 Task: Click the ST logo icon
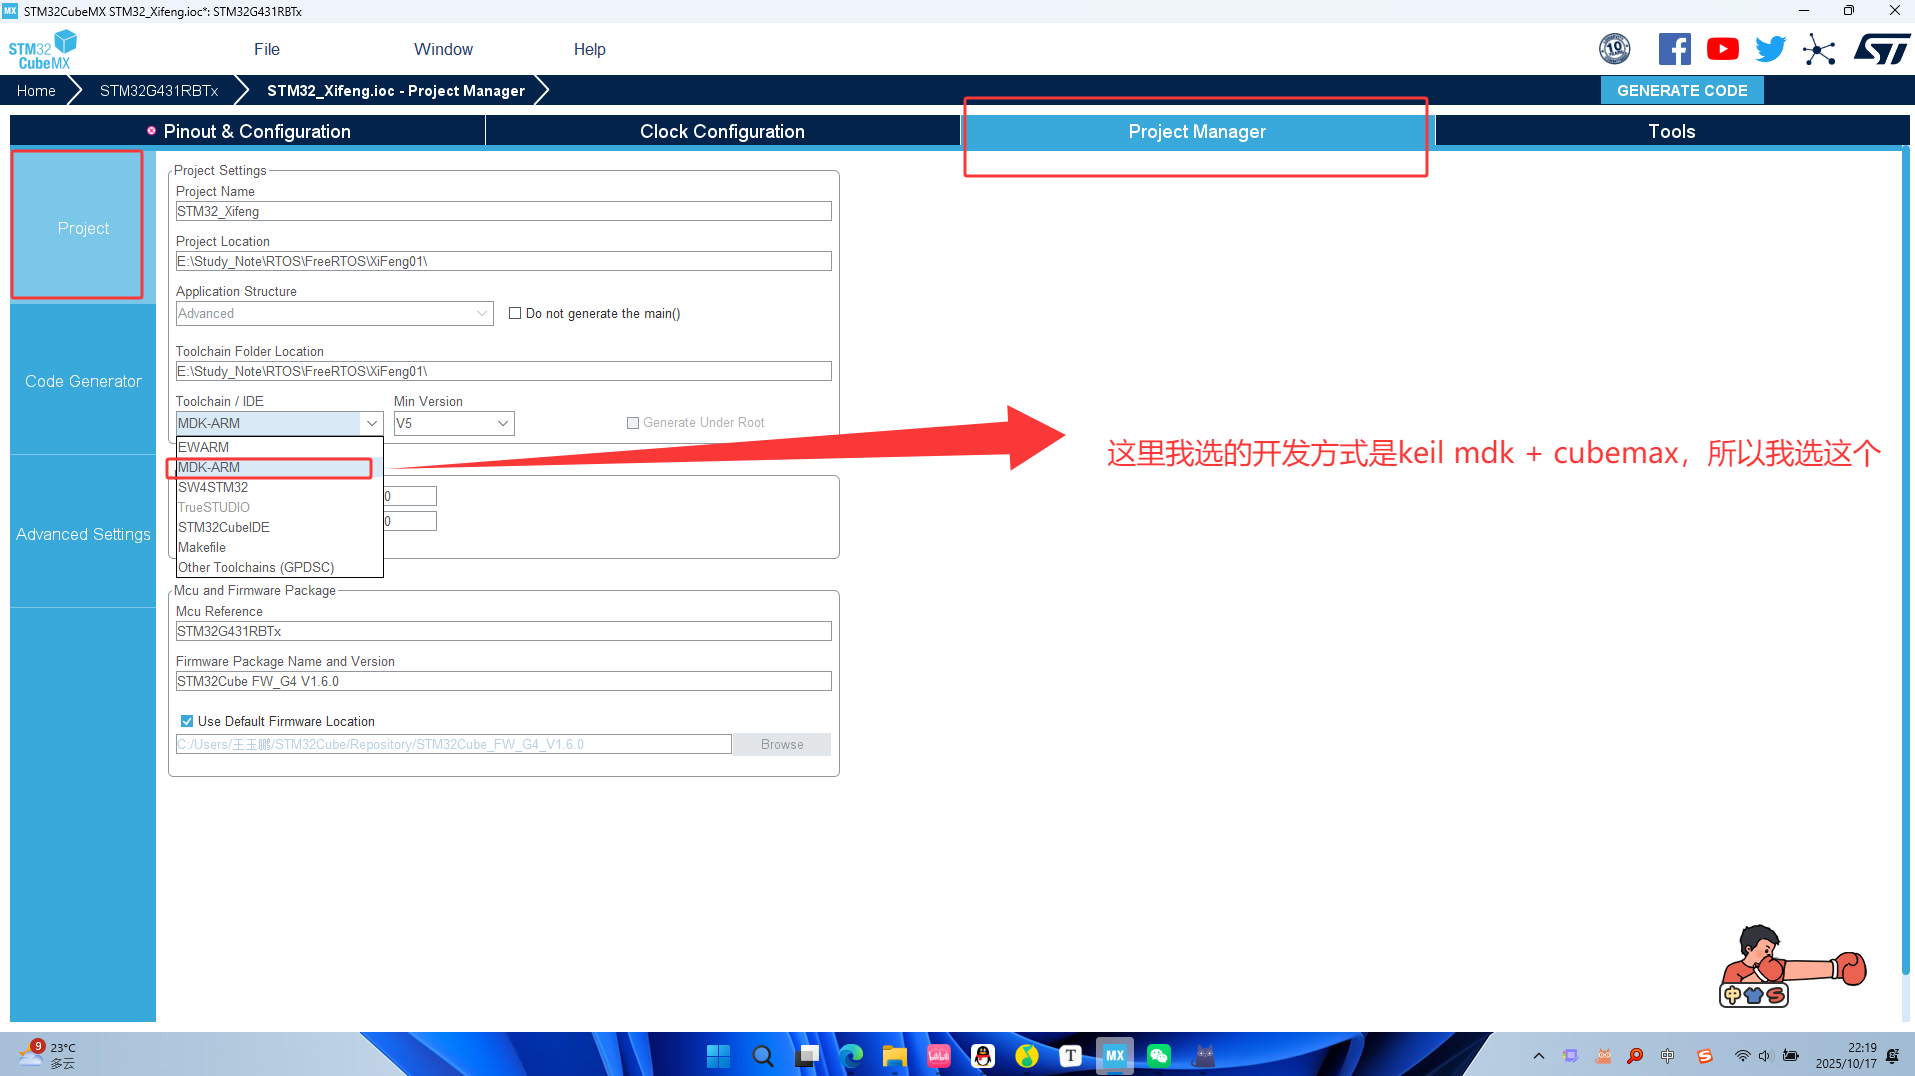click(x=1881, y=49)
